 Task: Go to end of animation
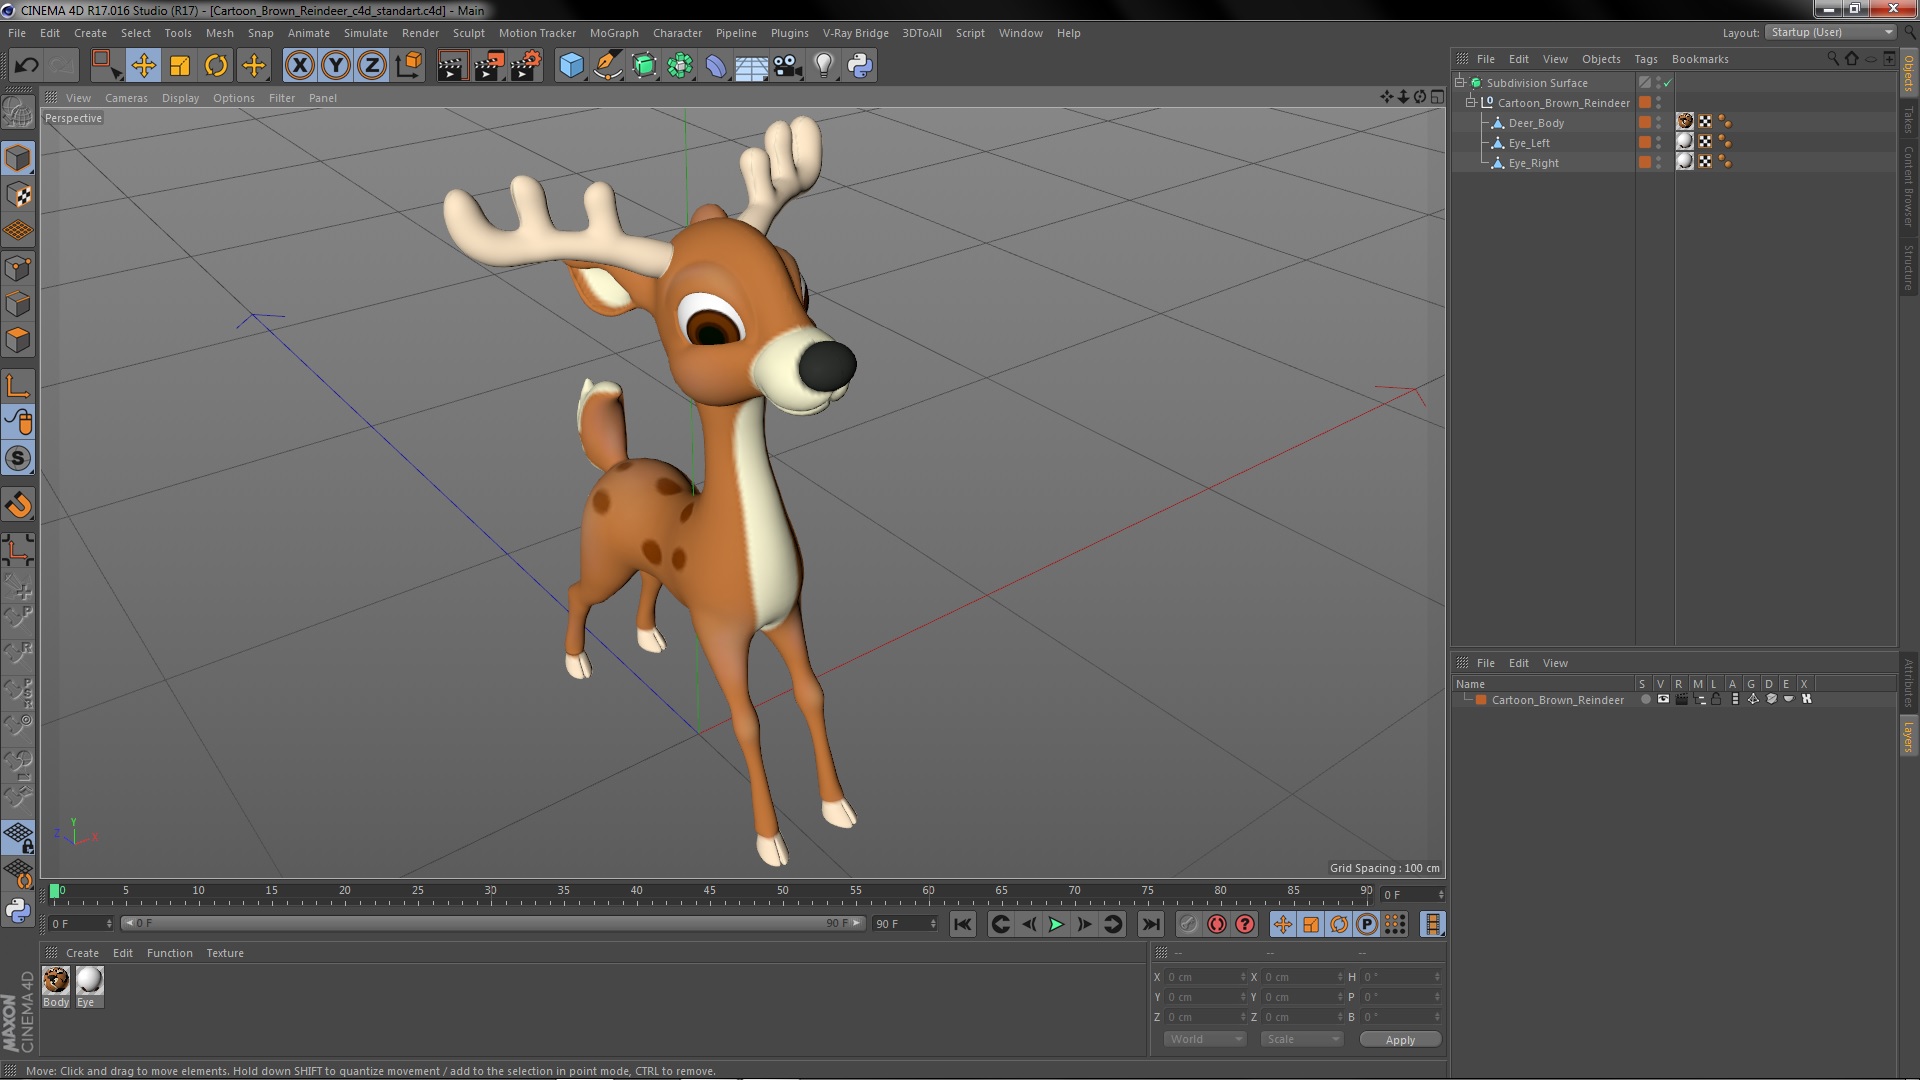click(1150, 924)
